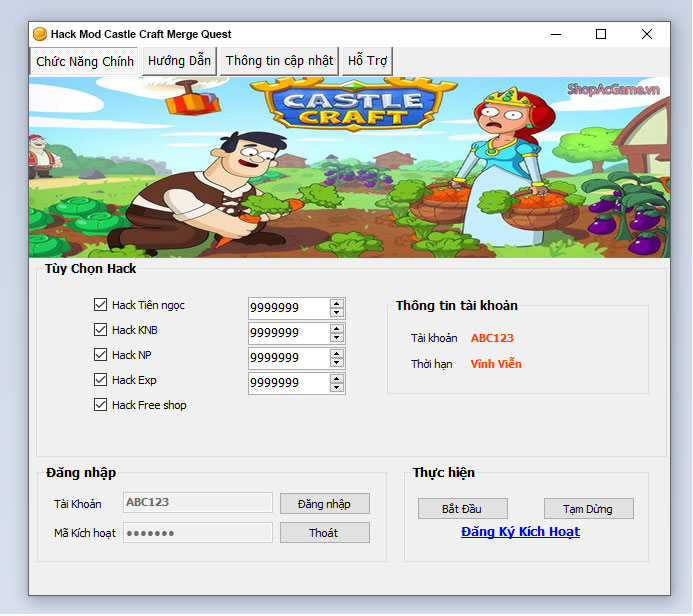The width and height of the screenshot is (693, 616).
Task: Close the Hack Mod Castle Craft window
Action: coord(647,34)
